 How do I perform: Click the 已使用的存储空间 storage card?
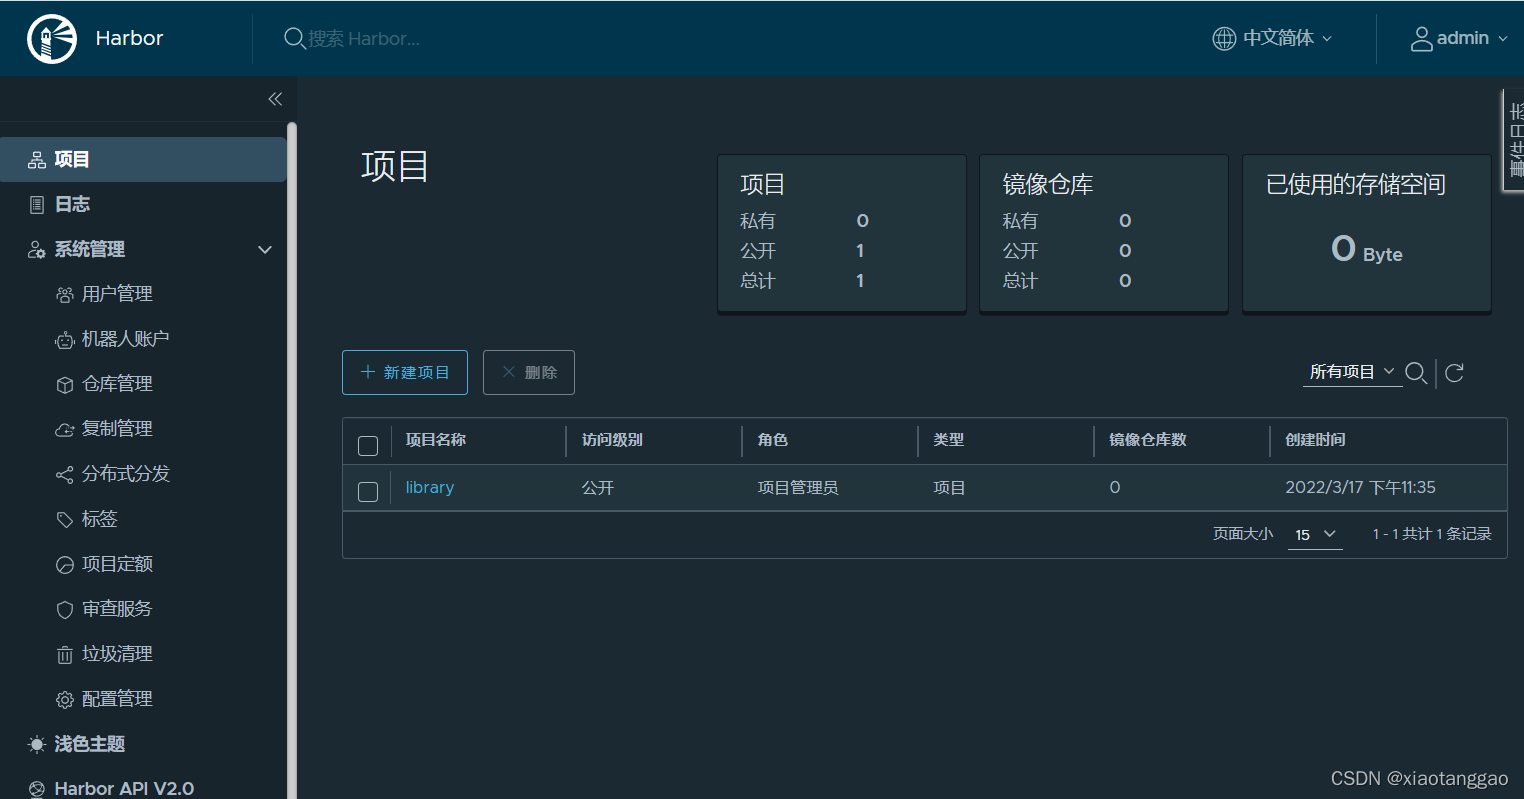1367,233
